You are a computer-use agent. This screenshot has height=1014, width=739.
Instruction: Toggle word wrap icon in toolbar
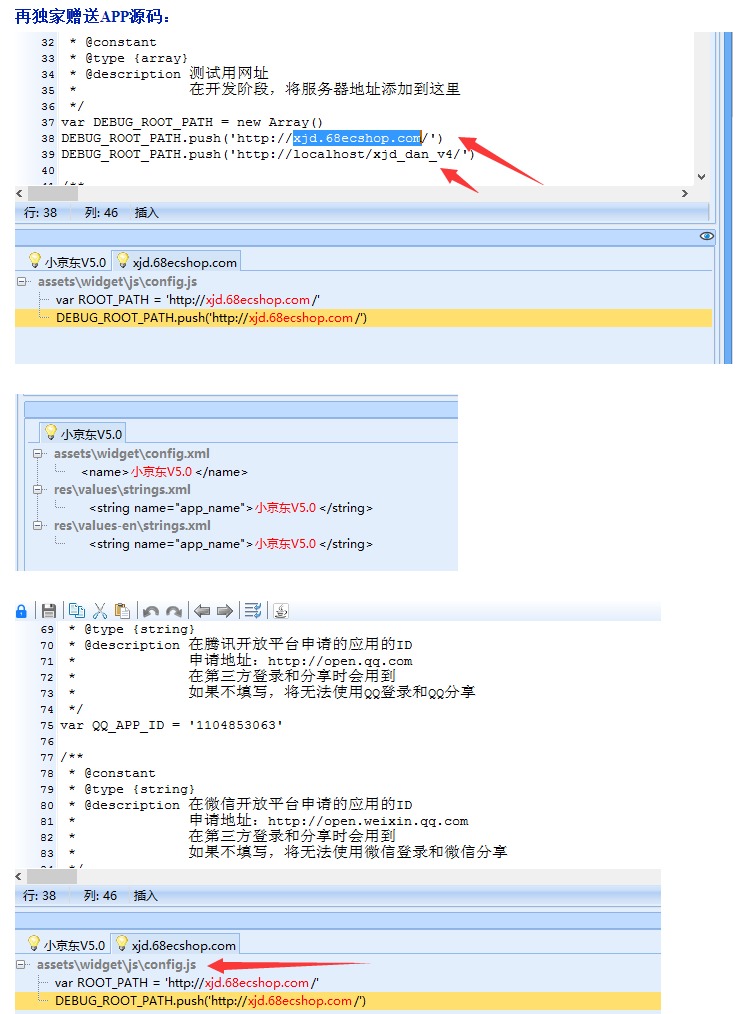pyautogui.click(x=253, y=611)
